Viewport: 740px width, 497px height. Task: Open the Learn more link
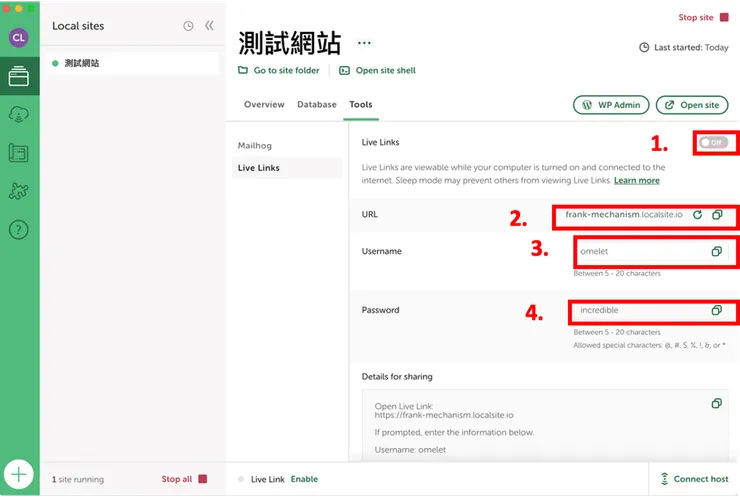[x=637, y=180]
